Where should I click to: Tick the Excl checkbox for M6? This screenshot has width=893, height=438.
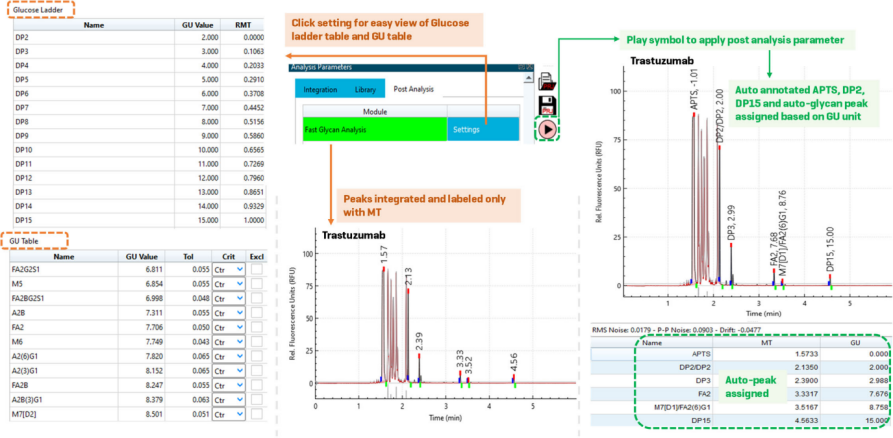(257, 341)
